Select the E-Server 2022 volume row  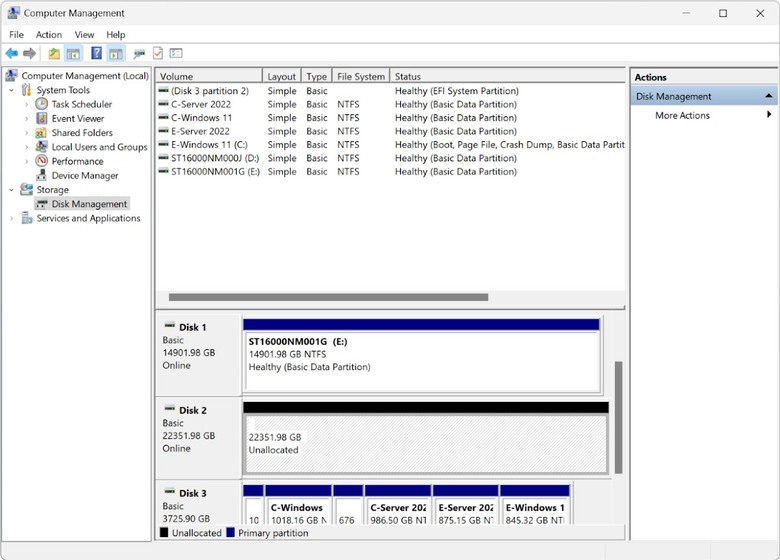390,131
